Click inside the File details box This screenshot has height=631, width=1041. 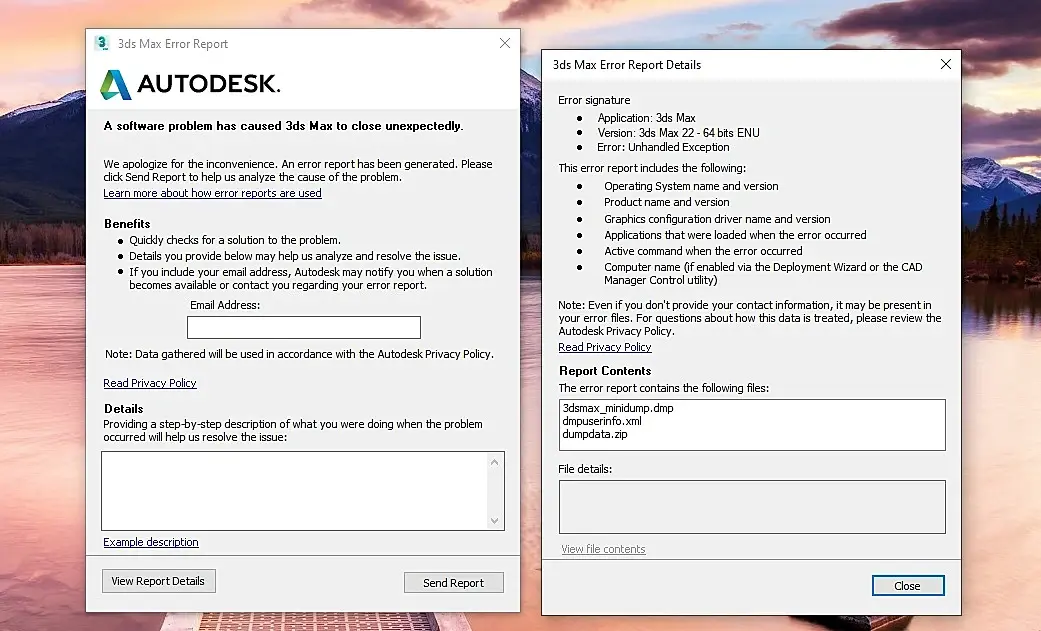[752, 507]
